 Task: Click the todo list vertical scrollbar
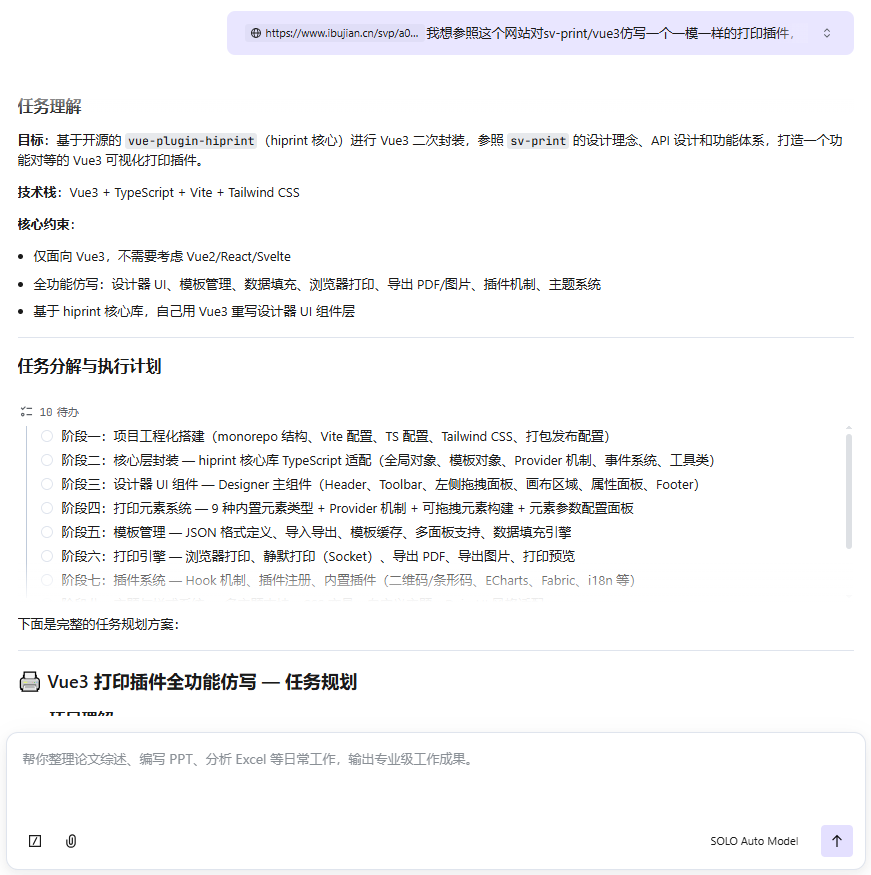click(849, 490)
